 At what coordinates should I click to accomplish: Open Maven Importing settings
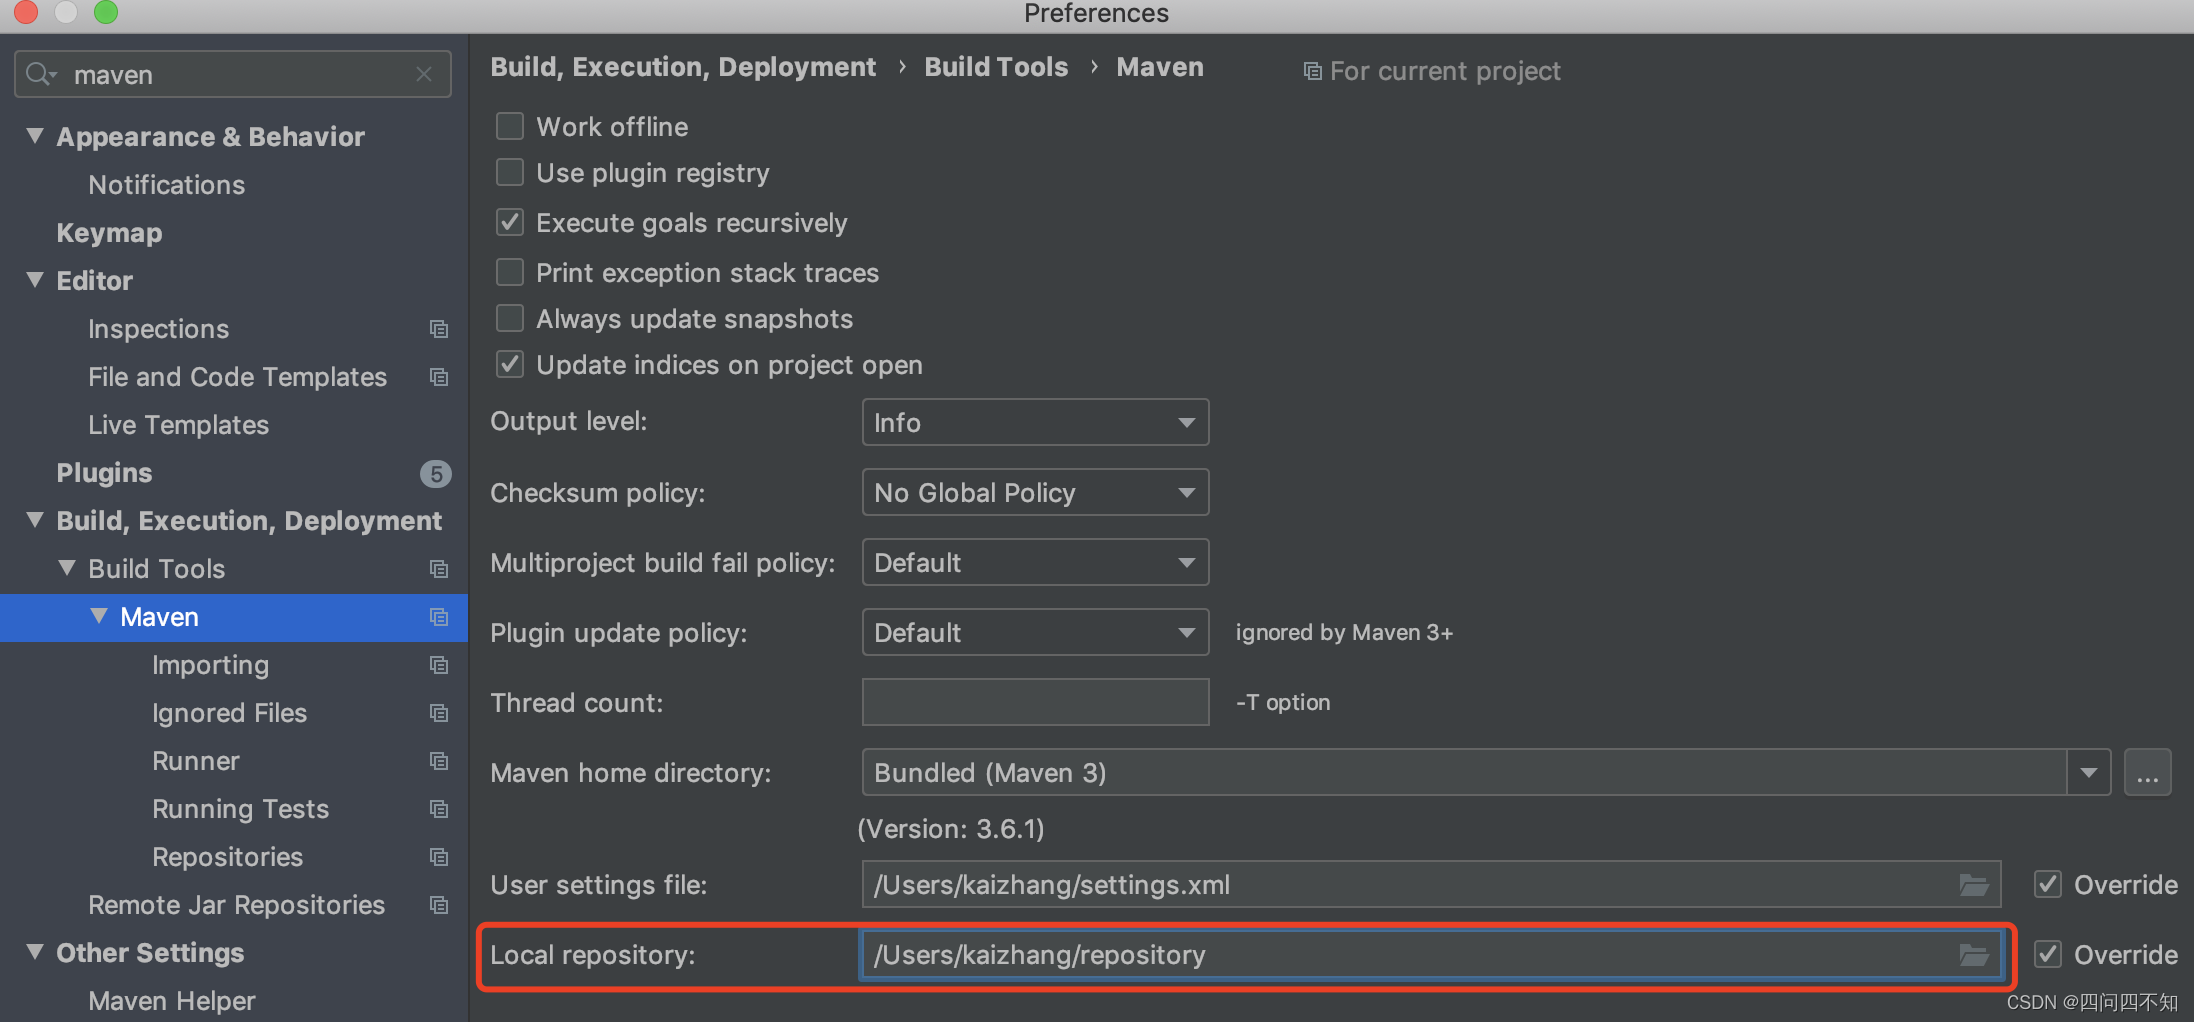click(x=210, y=665)
